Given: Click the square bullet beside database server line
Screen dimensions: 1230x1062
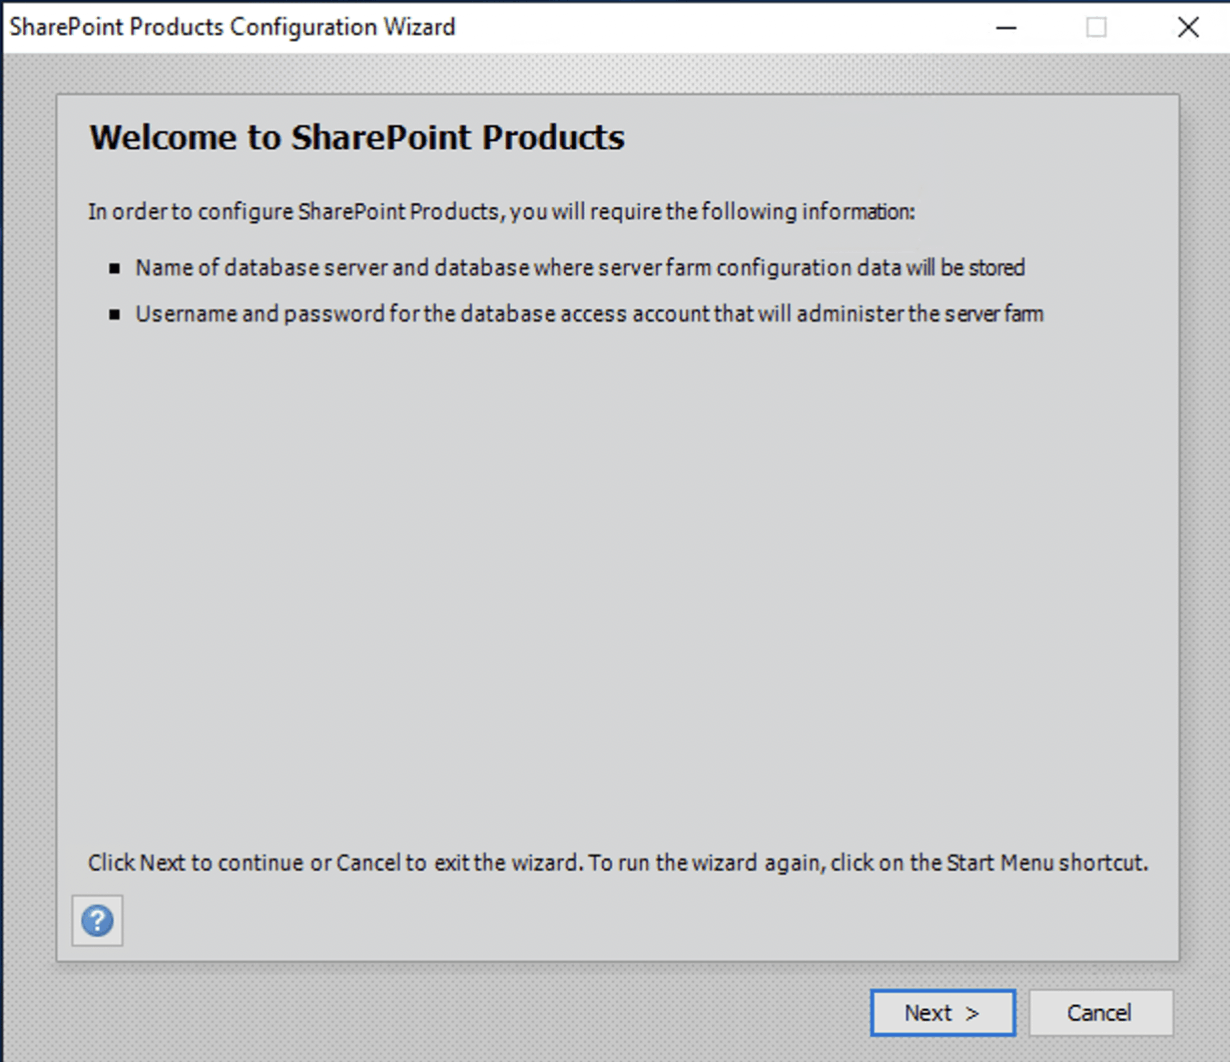Looking at the screenshot, I should pos(114,268).
